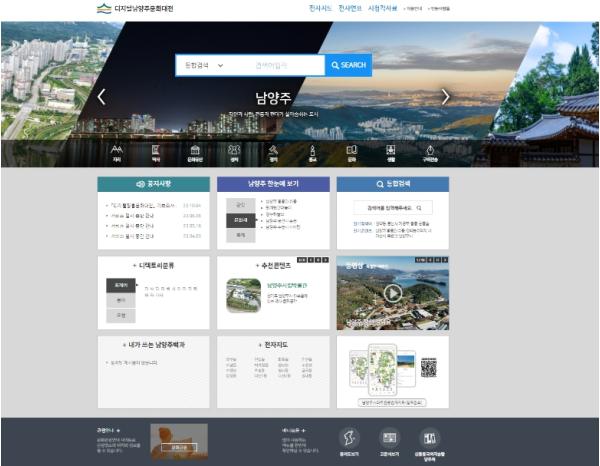Open the 역사 category icon
The width and height of the screenshot is (600, 466).
click(x=155, y=153)
